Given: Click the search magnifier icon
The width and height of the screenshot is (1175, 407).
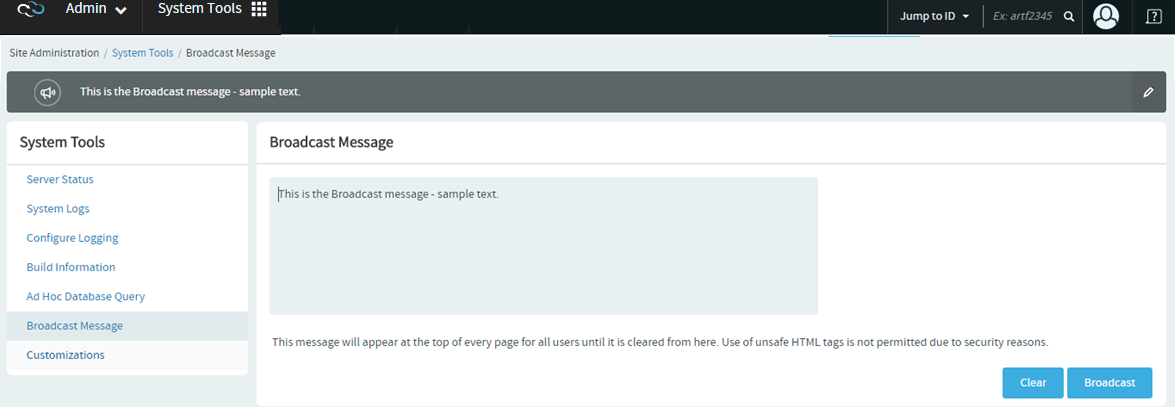Looking at the screenshot, I should 1069,16.
